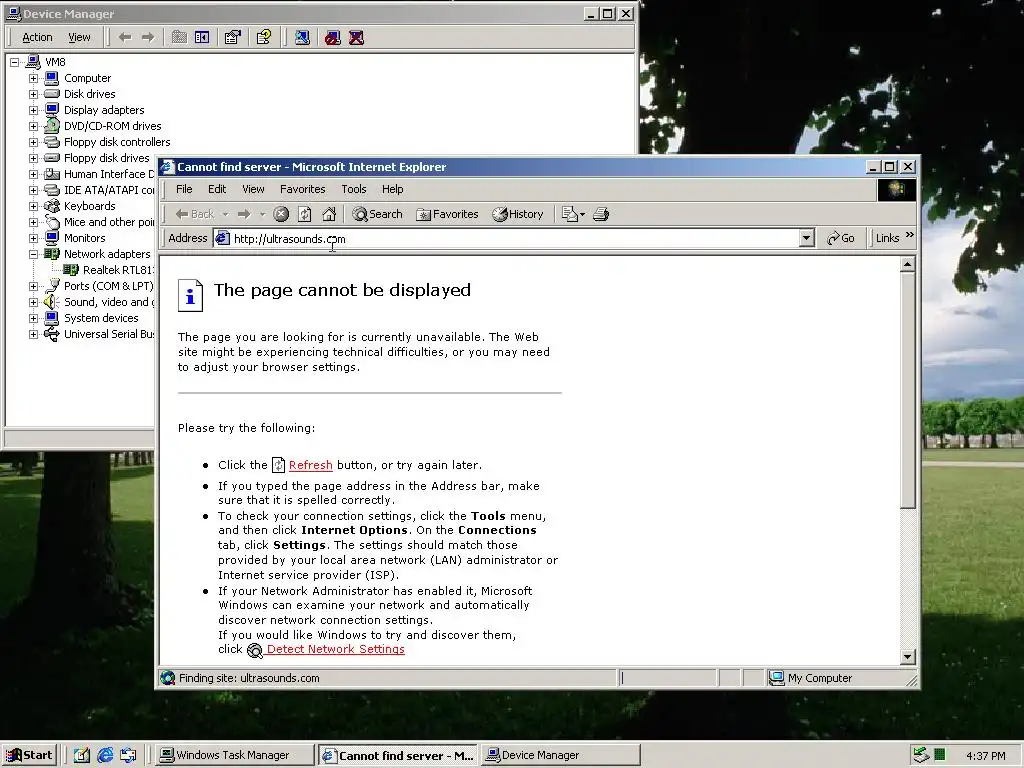Switch to Windows Task Manager taskbar button
The image size is (1024, 768).
pos(234,755)
